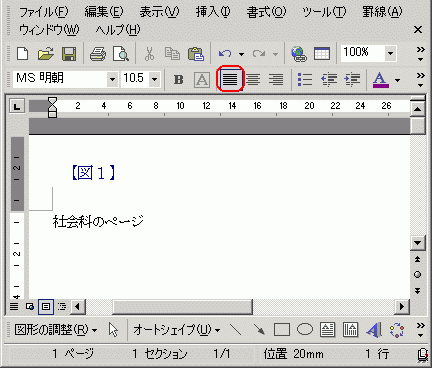
Task: Open the ヘルプ(H) menu
Action: click(x=118, y=30)
